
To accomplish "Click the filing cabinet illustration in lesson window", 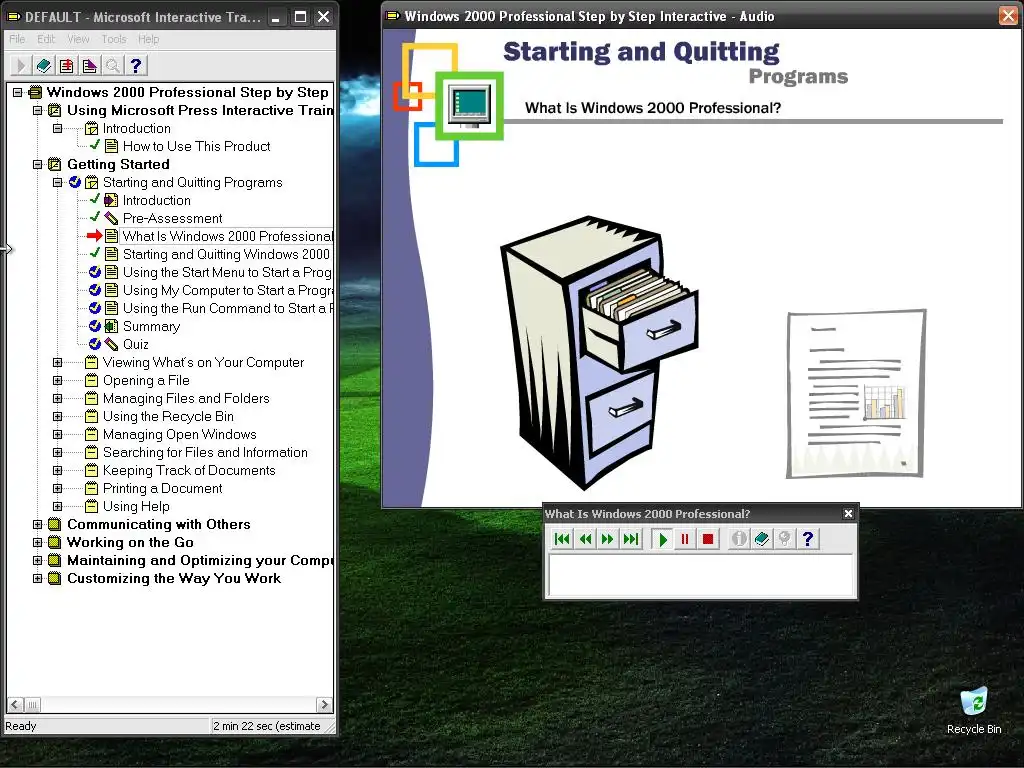I will (599, 353).
